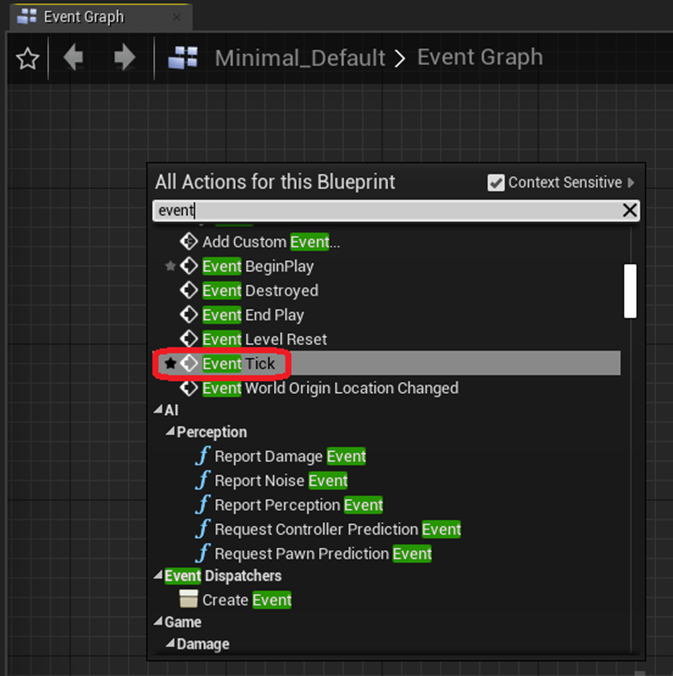Select Create Event action
This screenshot has height=676, width=673.
tap(247, 600)
